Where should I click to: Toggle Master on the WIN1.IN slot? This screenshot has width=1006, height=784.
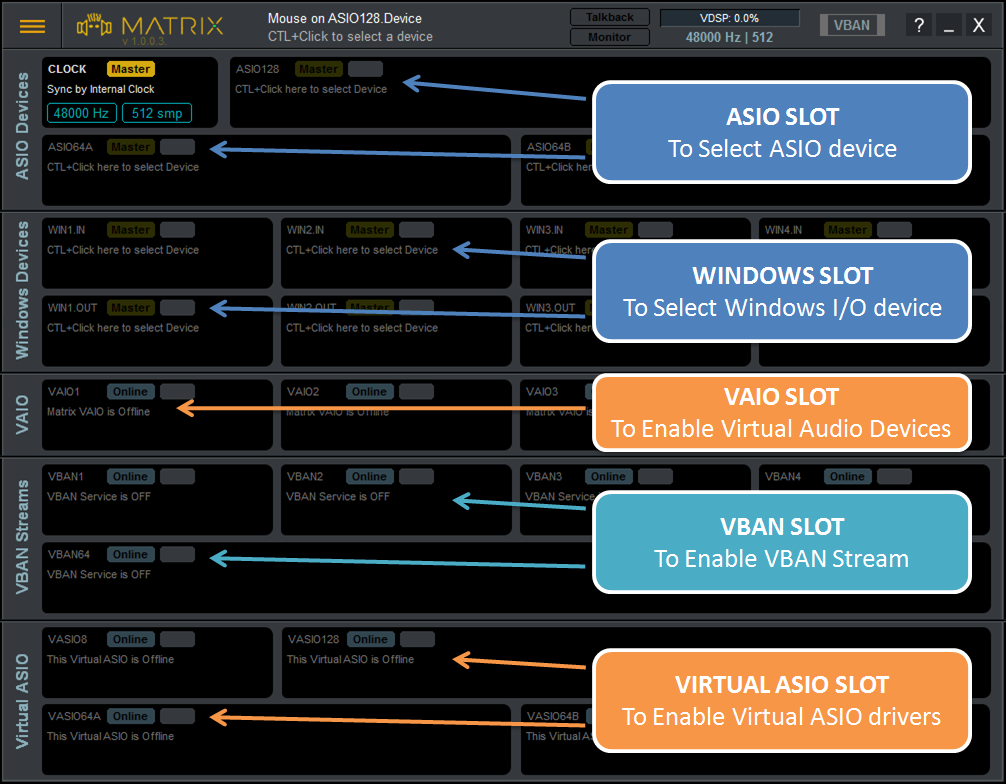131,230
